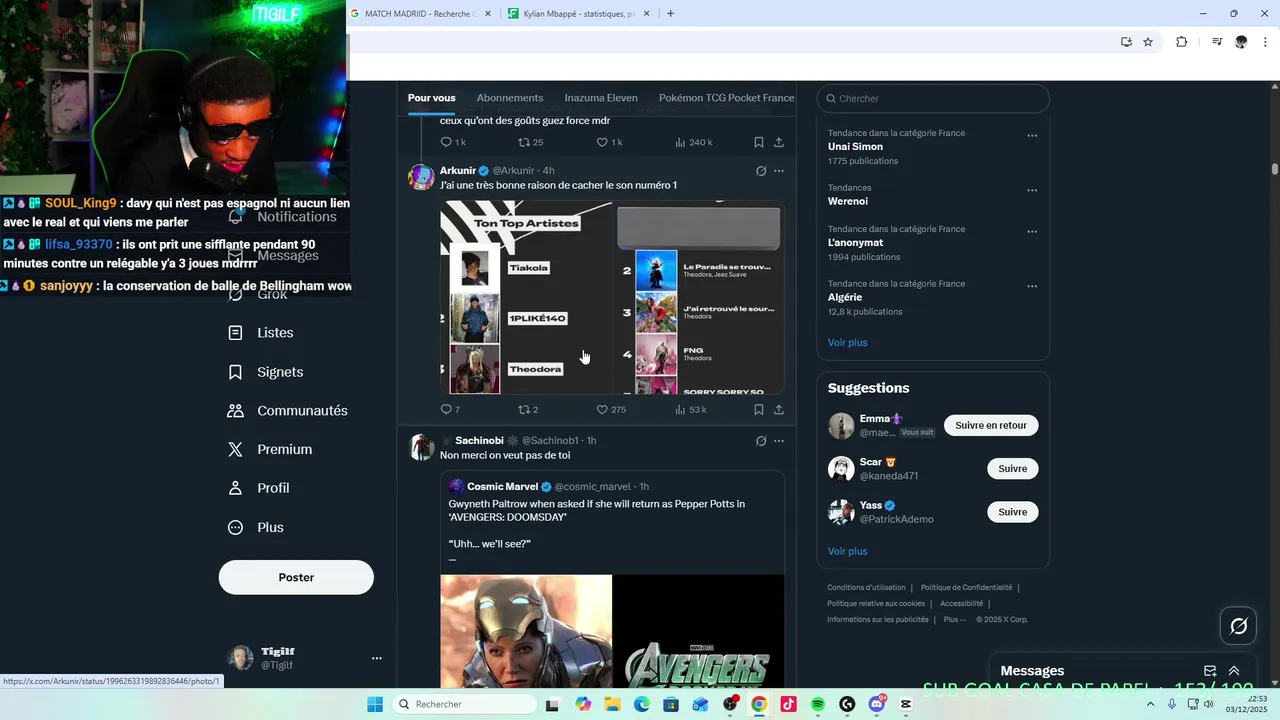The width and height of the screenshot is (1280, 720).
Task: Follow Yass in Suggestions
Action: (x=1012, y=512)
